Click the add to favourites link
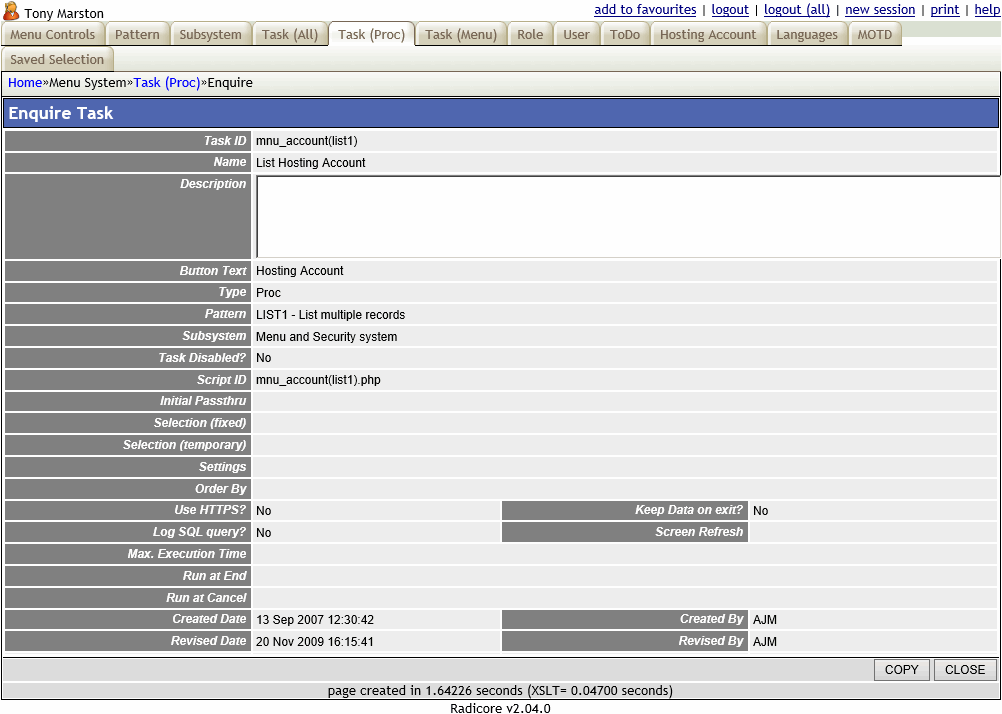The image size is (1002, 714). point(645,10)
